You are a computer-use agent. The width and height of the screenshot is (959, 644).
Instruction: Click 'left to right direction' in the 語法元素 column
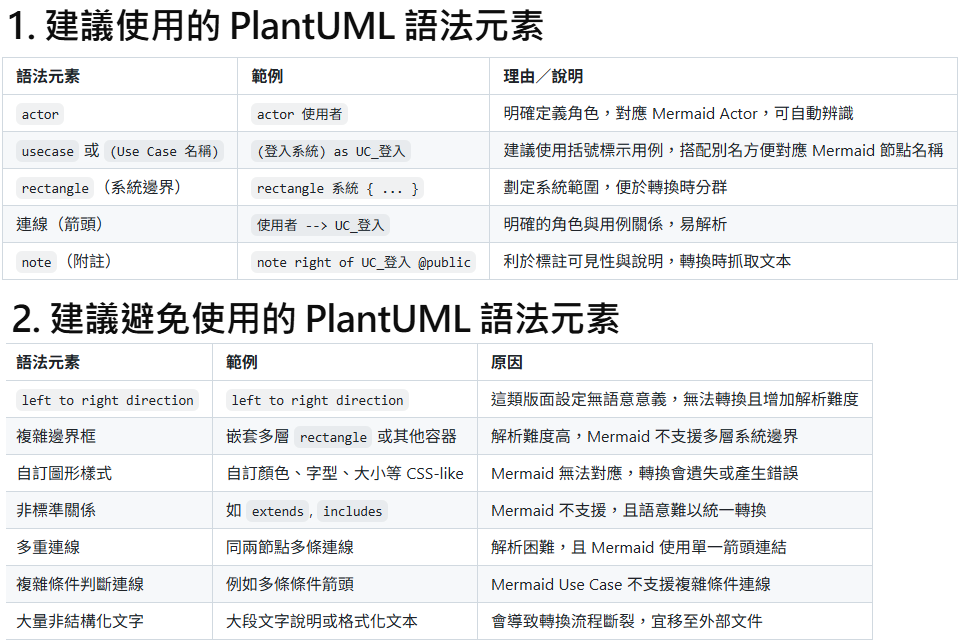(x=108, y=400)
